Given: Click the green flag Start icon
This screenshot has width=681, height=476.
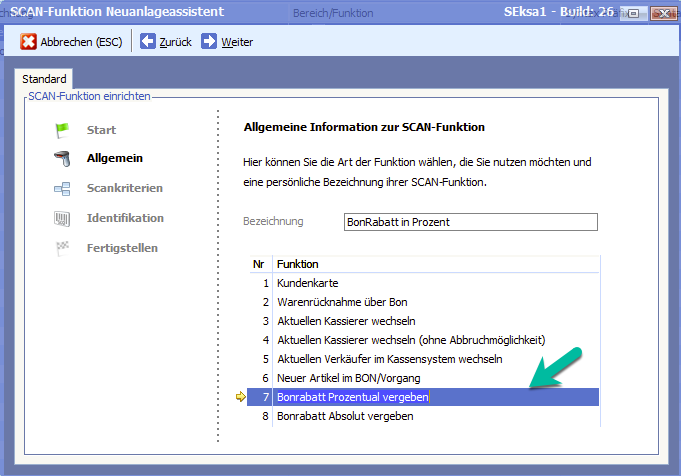Looking at the screenshot, I should [64, 130].
